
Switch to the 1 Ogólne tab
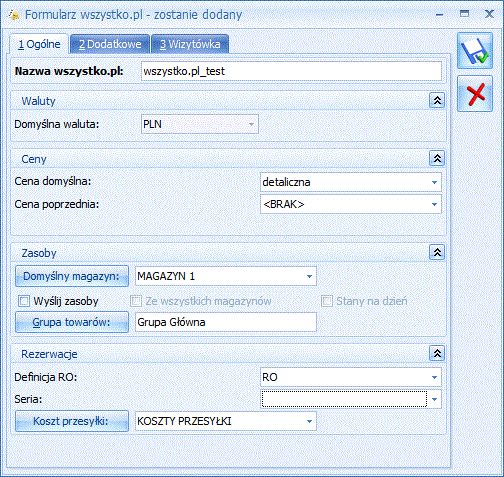coord(39,44)
